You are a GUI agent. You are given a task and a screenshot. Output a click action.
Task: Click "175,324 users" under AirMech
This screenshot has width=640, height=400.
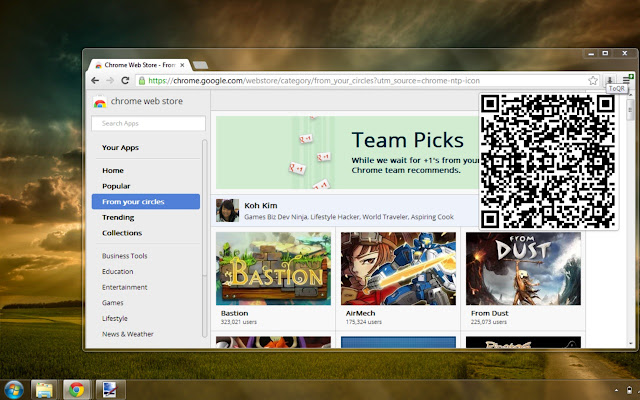(x=364, y=322)
